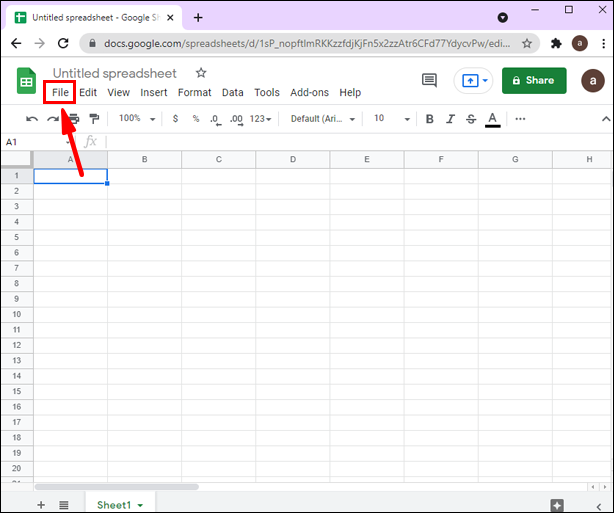This screenshot has height=513, width=614.
Task: Click the Undo icon in toolbar
Action: pos(32,119)
